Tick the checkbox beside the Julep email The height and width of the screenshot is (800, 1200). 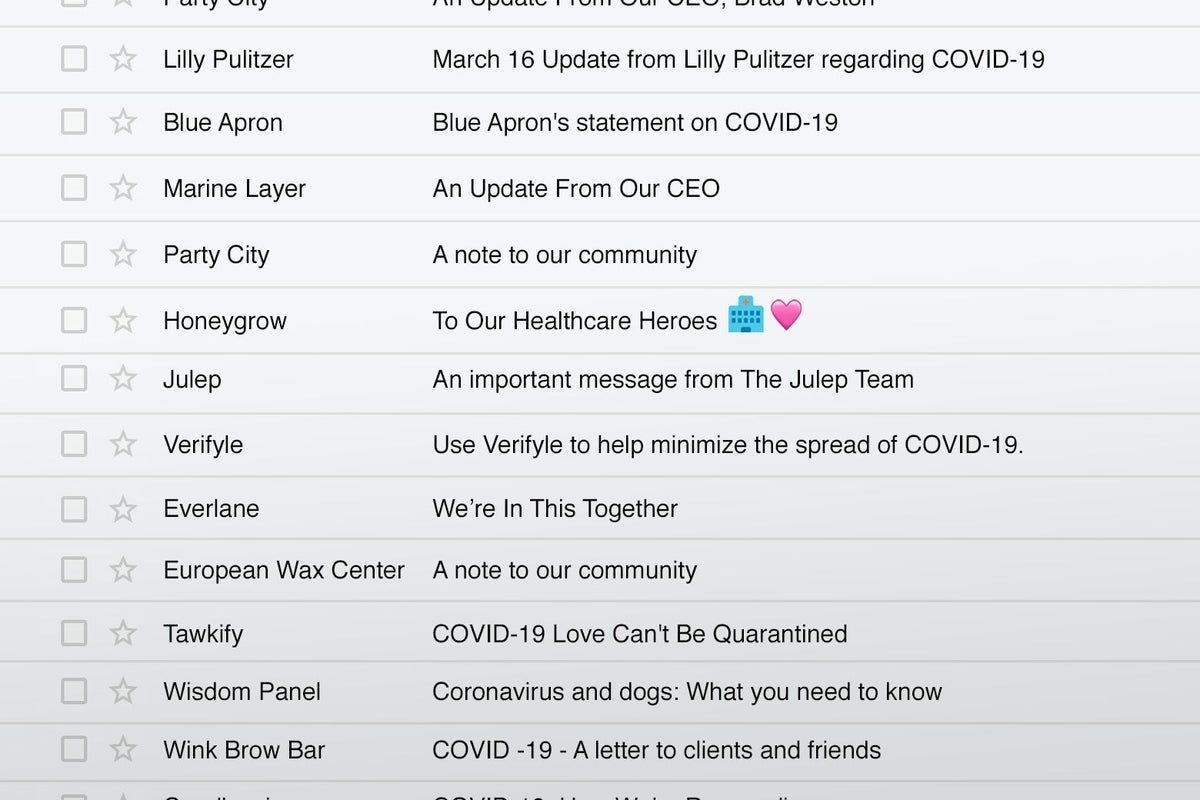[x=74, y=379]
